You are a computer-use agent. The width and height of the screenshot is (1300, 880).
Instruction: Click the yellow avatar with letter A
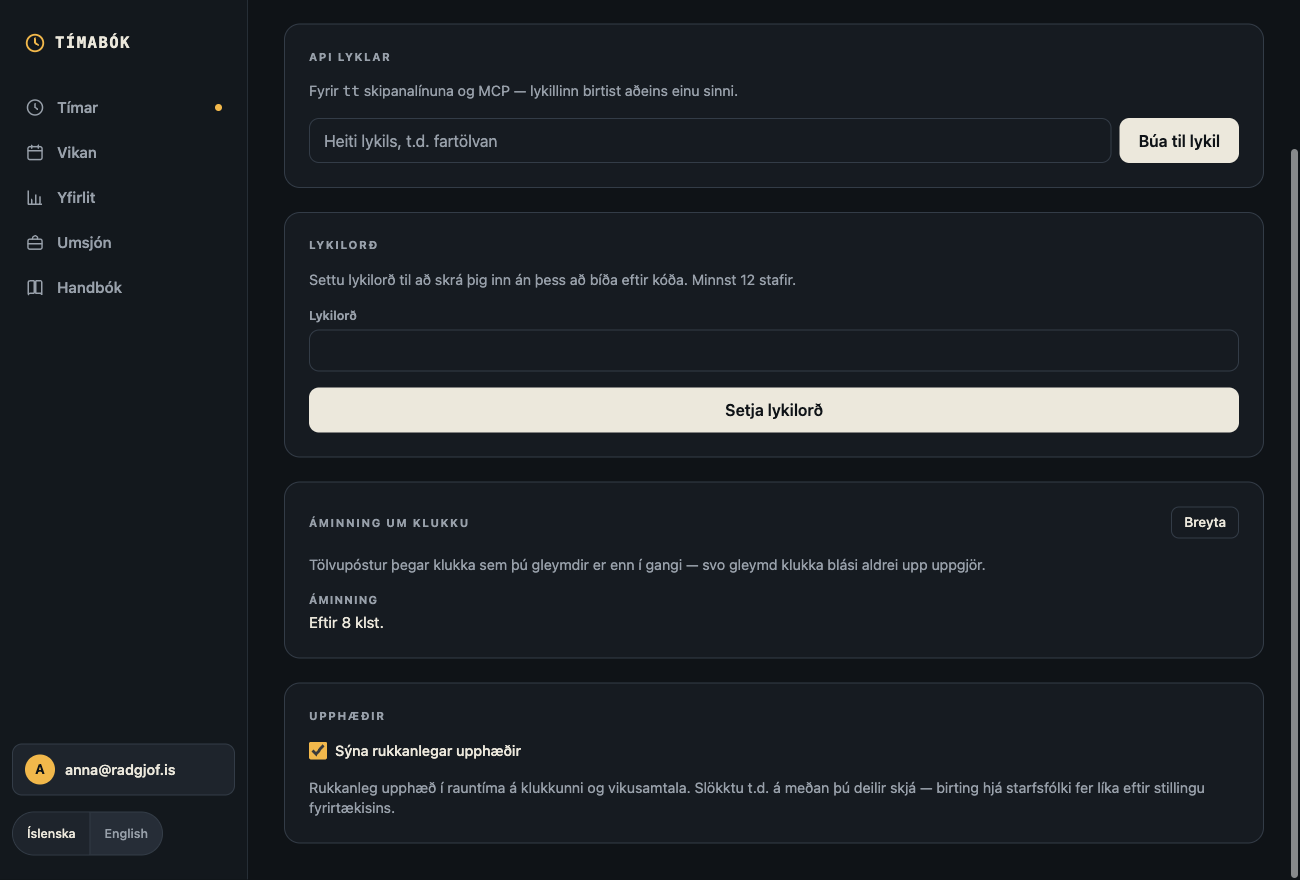40,769
